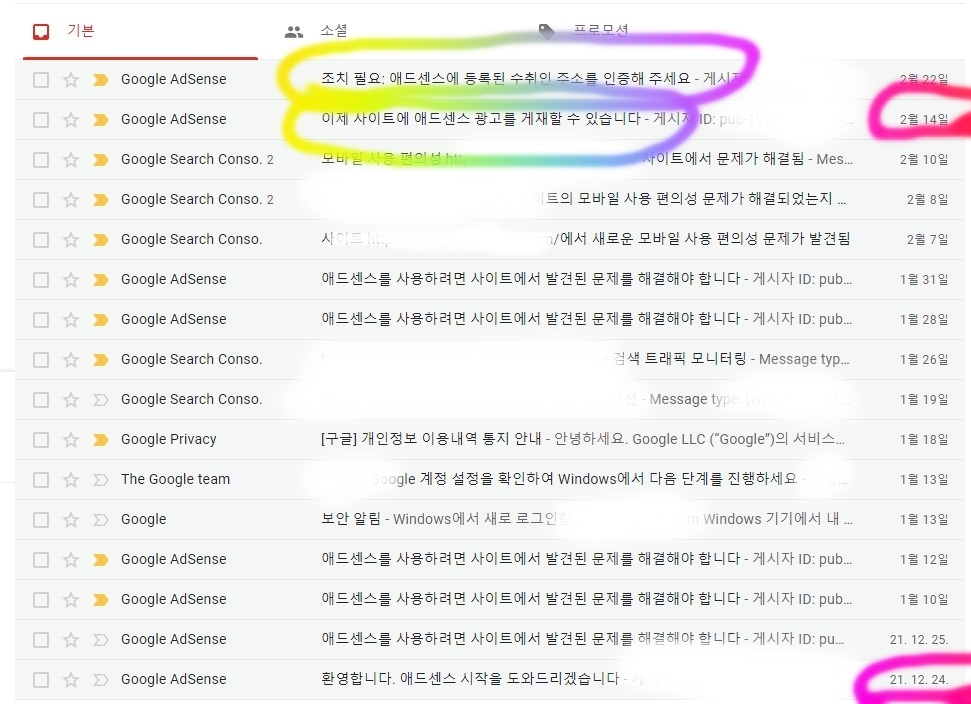Viewport: 971px width, 704px height.
Task: Click the date '2월 7일'
Action: coord(928,240)
